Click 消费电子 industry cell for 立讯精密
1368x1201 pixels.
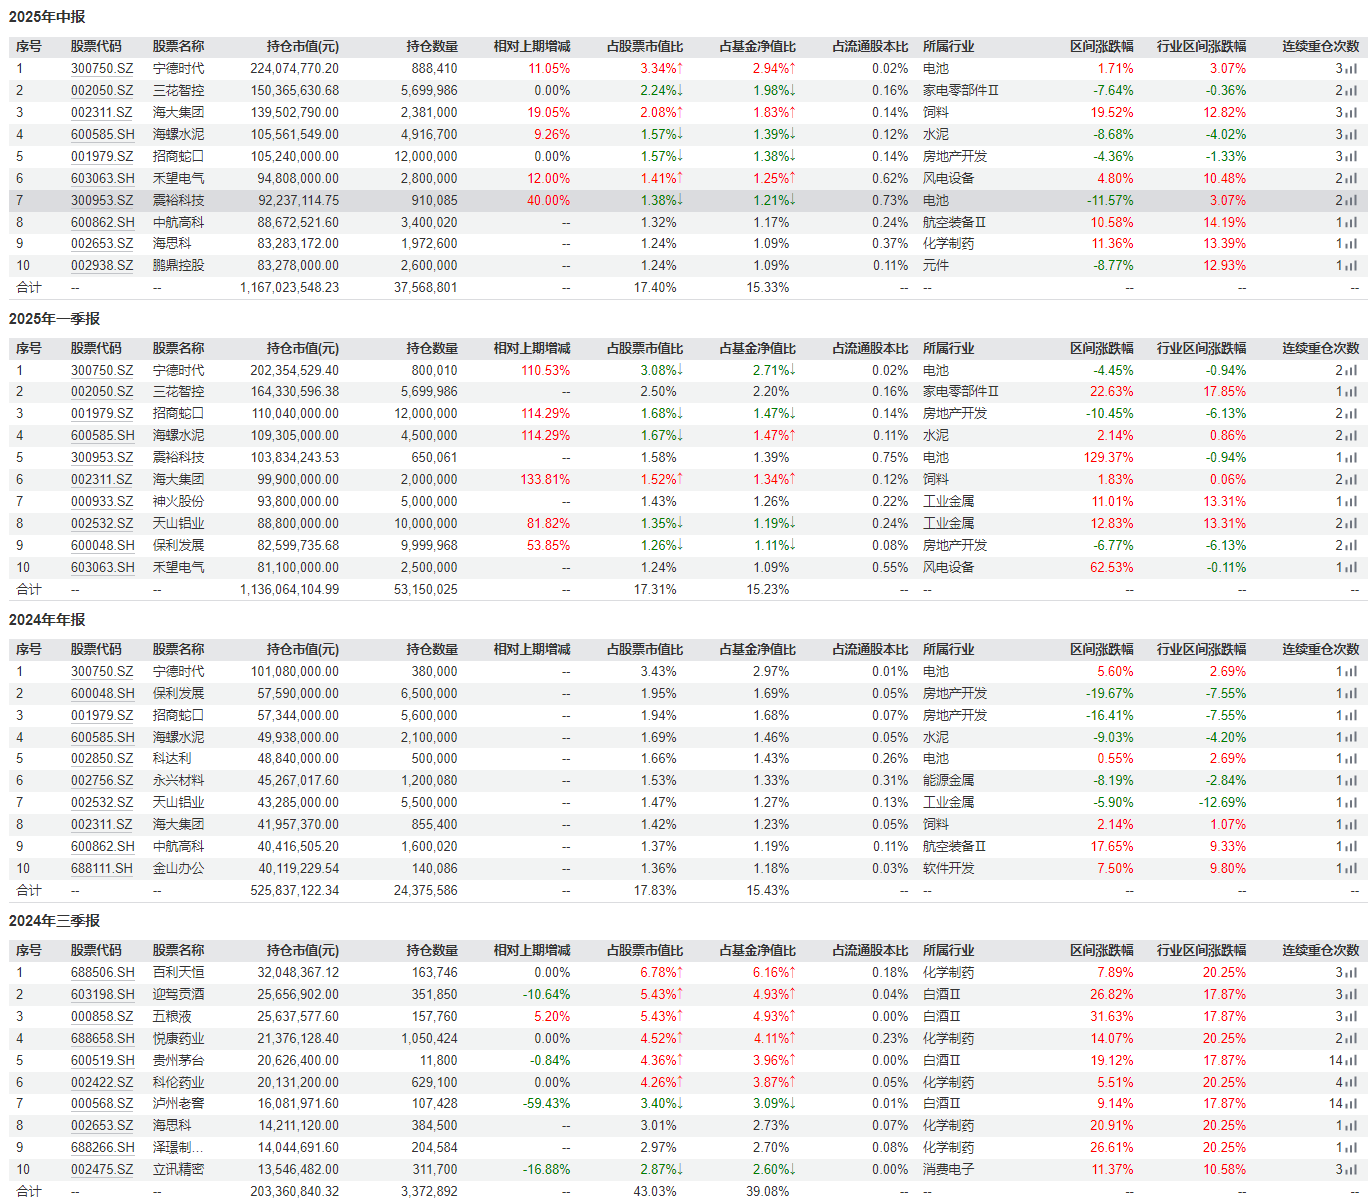click(x=948, y=1170)
